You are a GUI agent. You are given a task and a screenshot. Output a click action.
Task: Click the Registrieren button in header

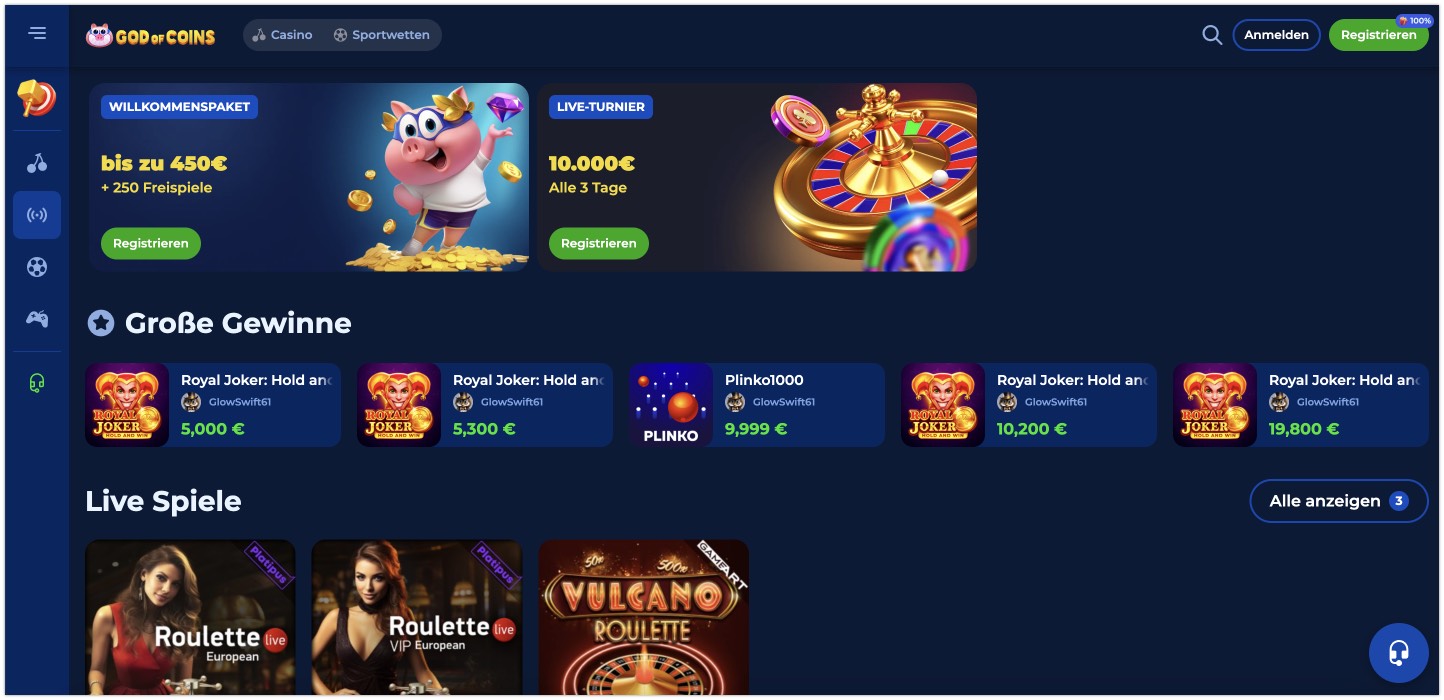click(x=1378, y=35)
